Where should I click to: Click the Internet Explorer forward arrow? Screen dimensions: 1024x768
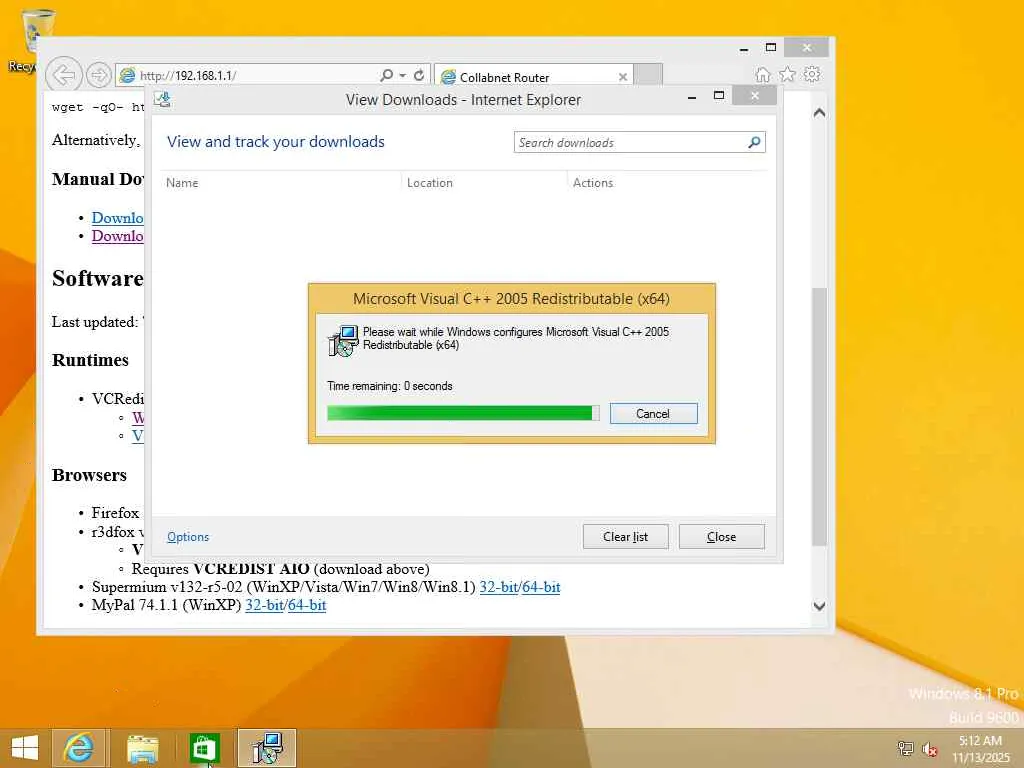point(98,75)
